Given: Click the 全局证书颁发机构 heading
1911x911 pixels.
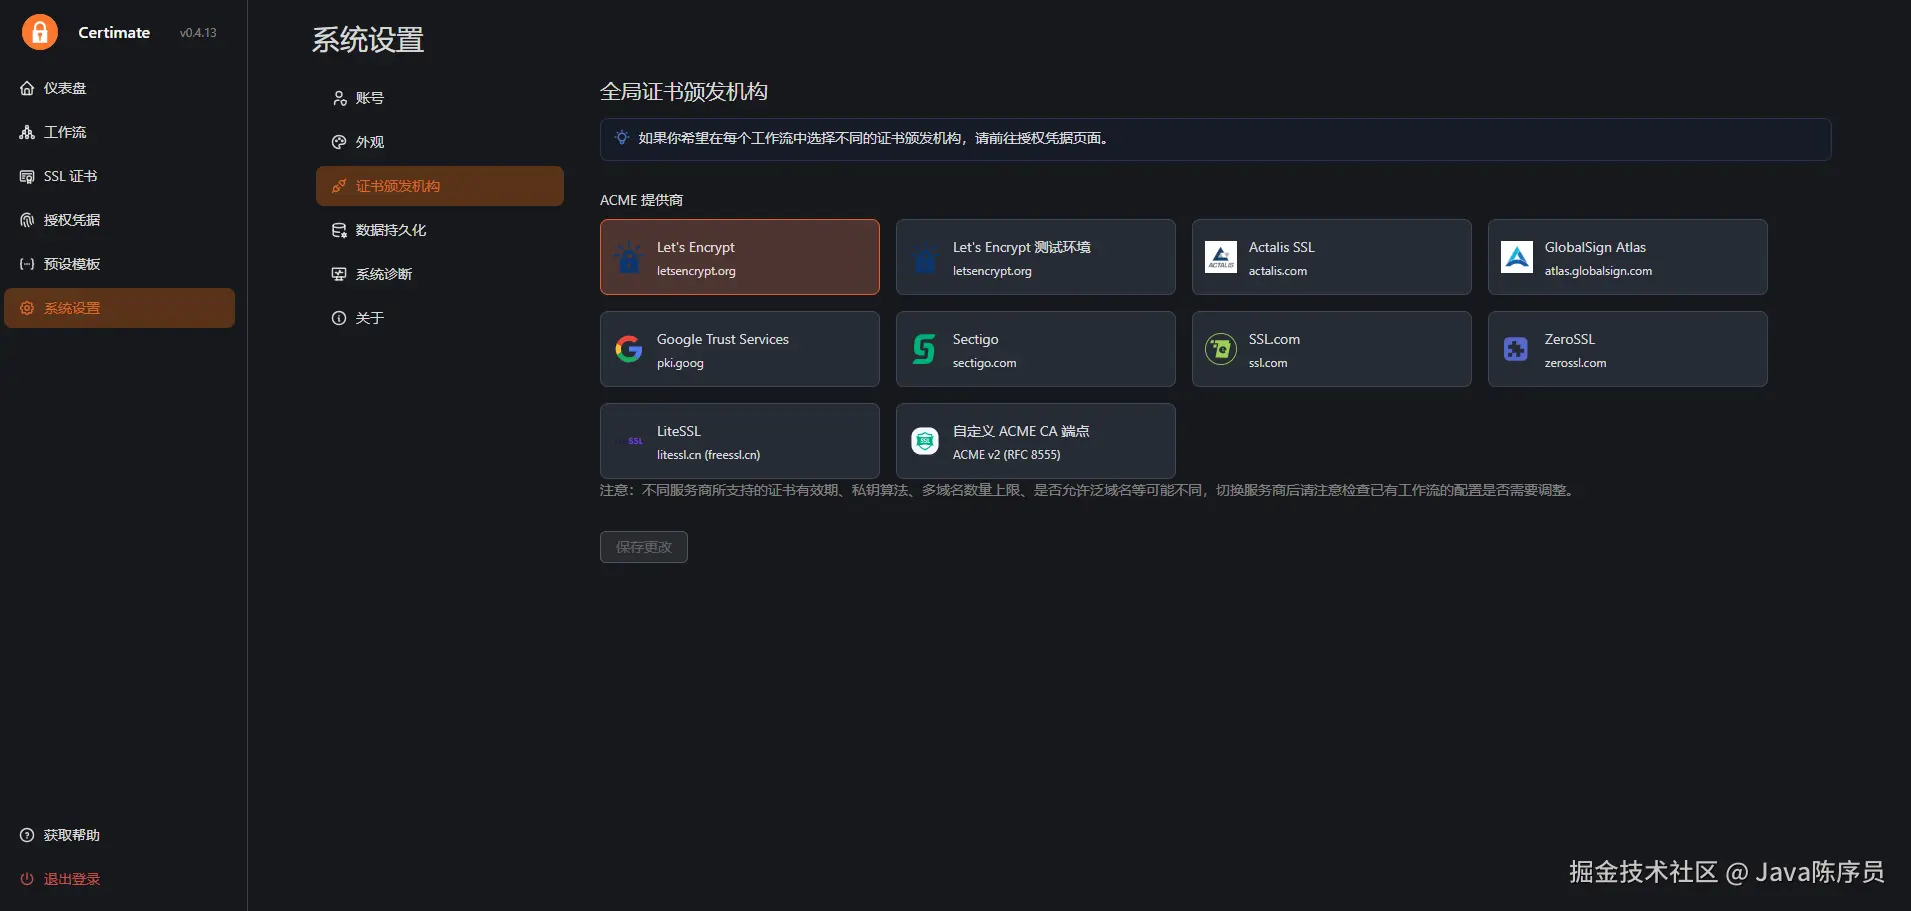Looking at the screenshot, I should (684, 92).
